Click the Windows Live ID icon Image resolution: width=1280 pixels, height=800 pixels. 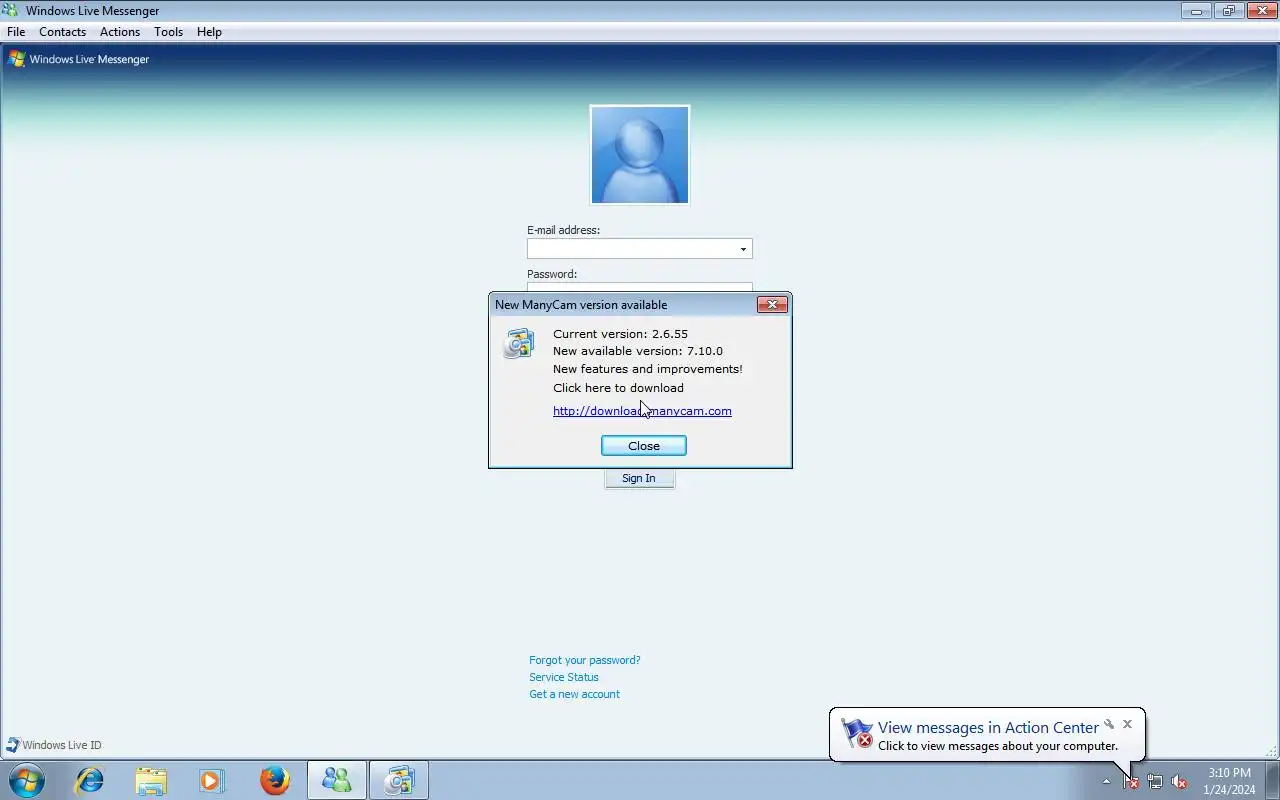[13, 745]
